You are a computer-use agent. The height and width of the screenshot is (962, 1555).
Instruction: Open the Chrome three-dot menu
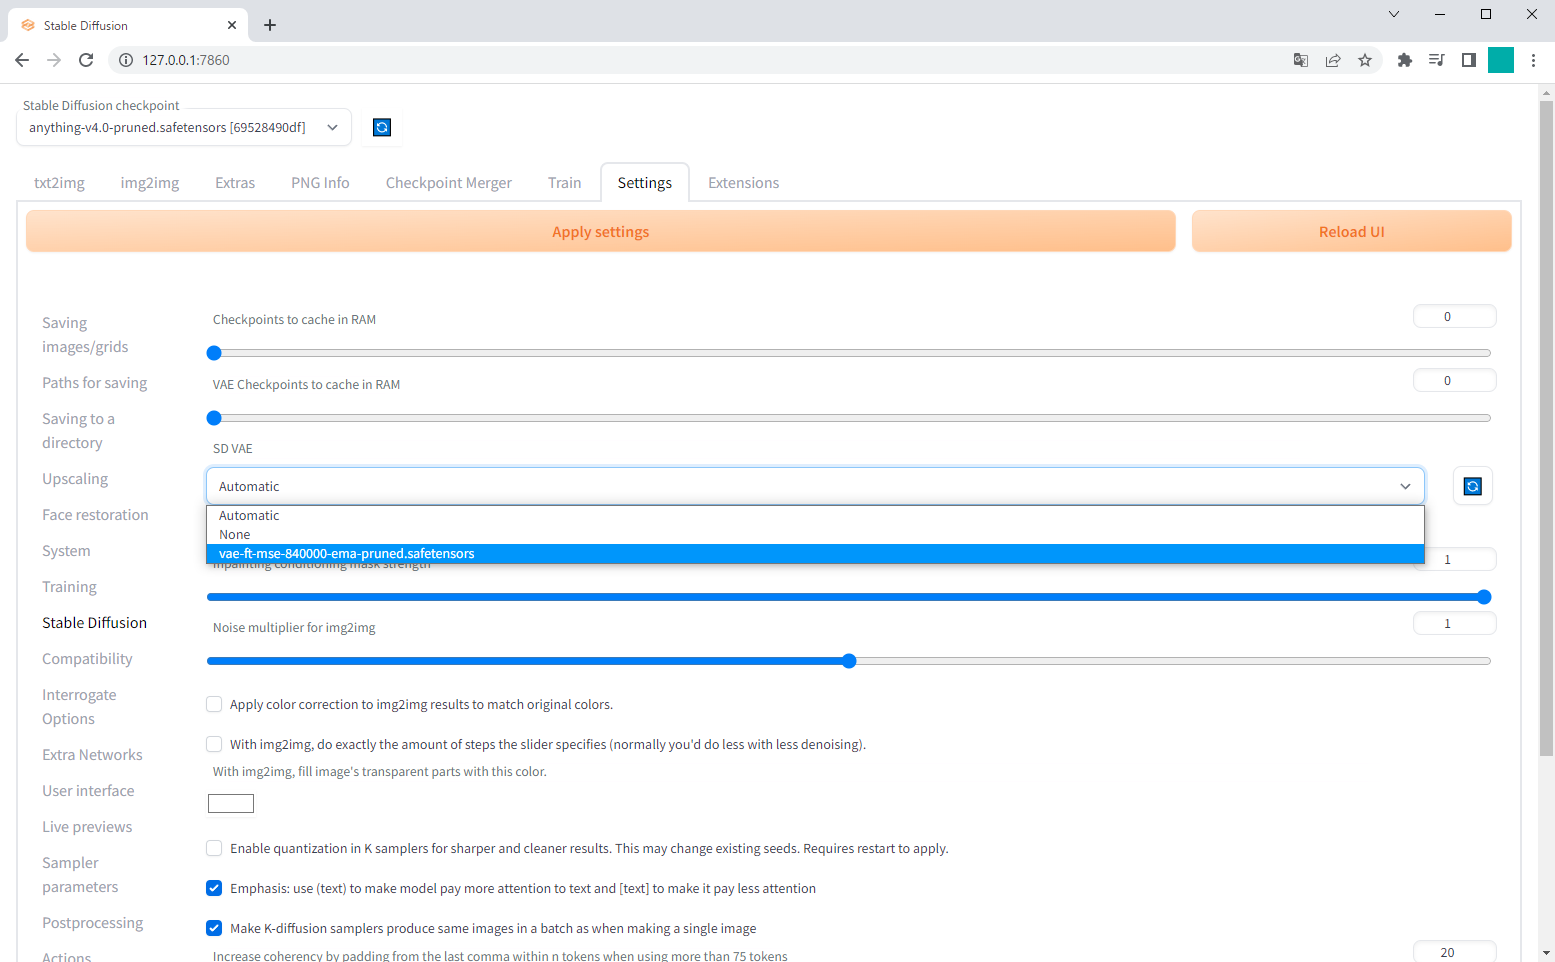tap(1533, 60)
